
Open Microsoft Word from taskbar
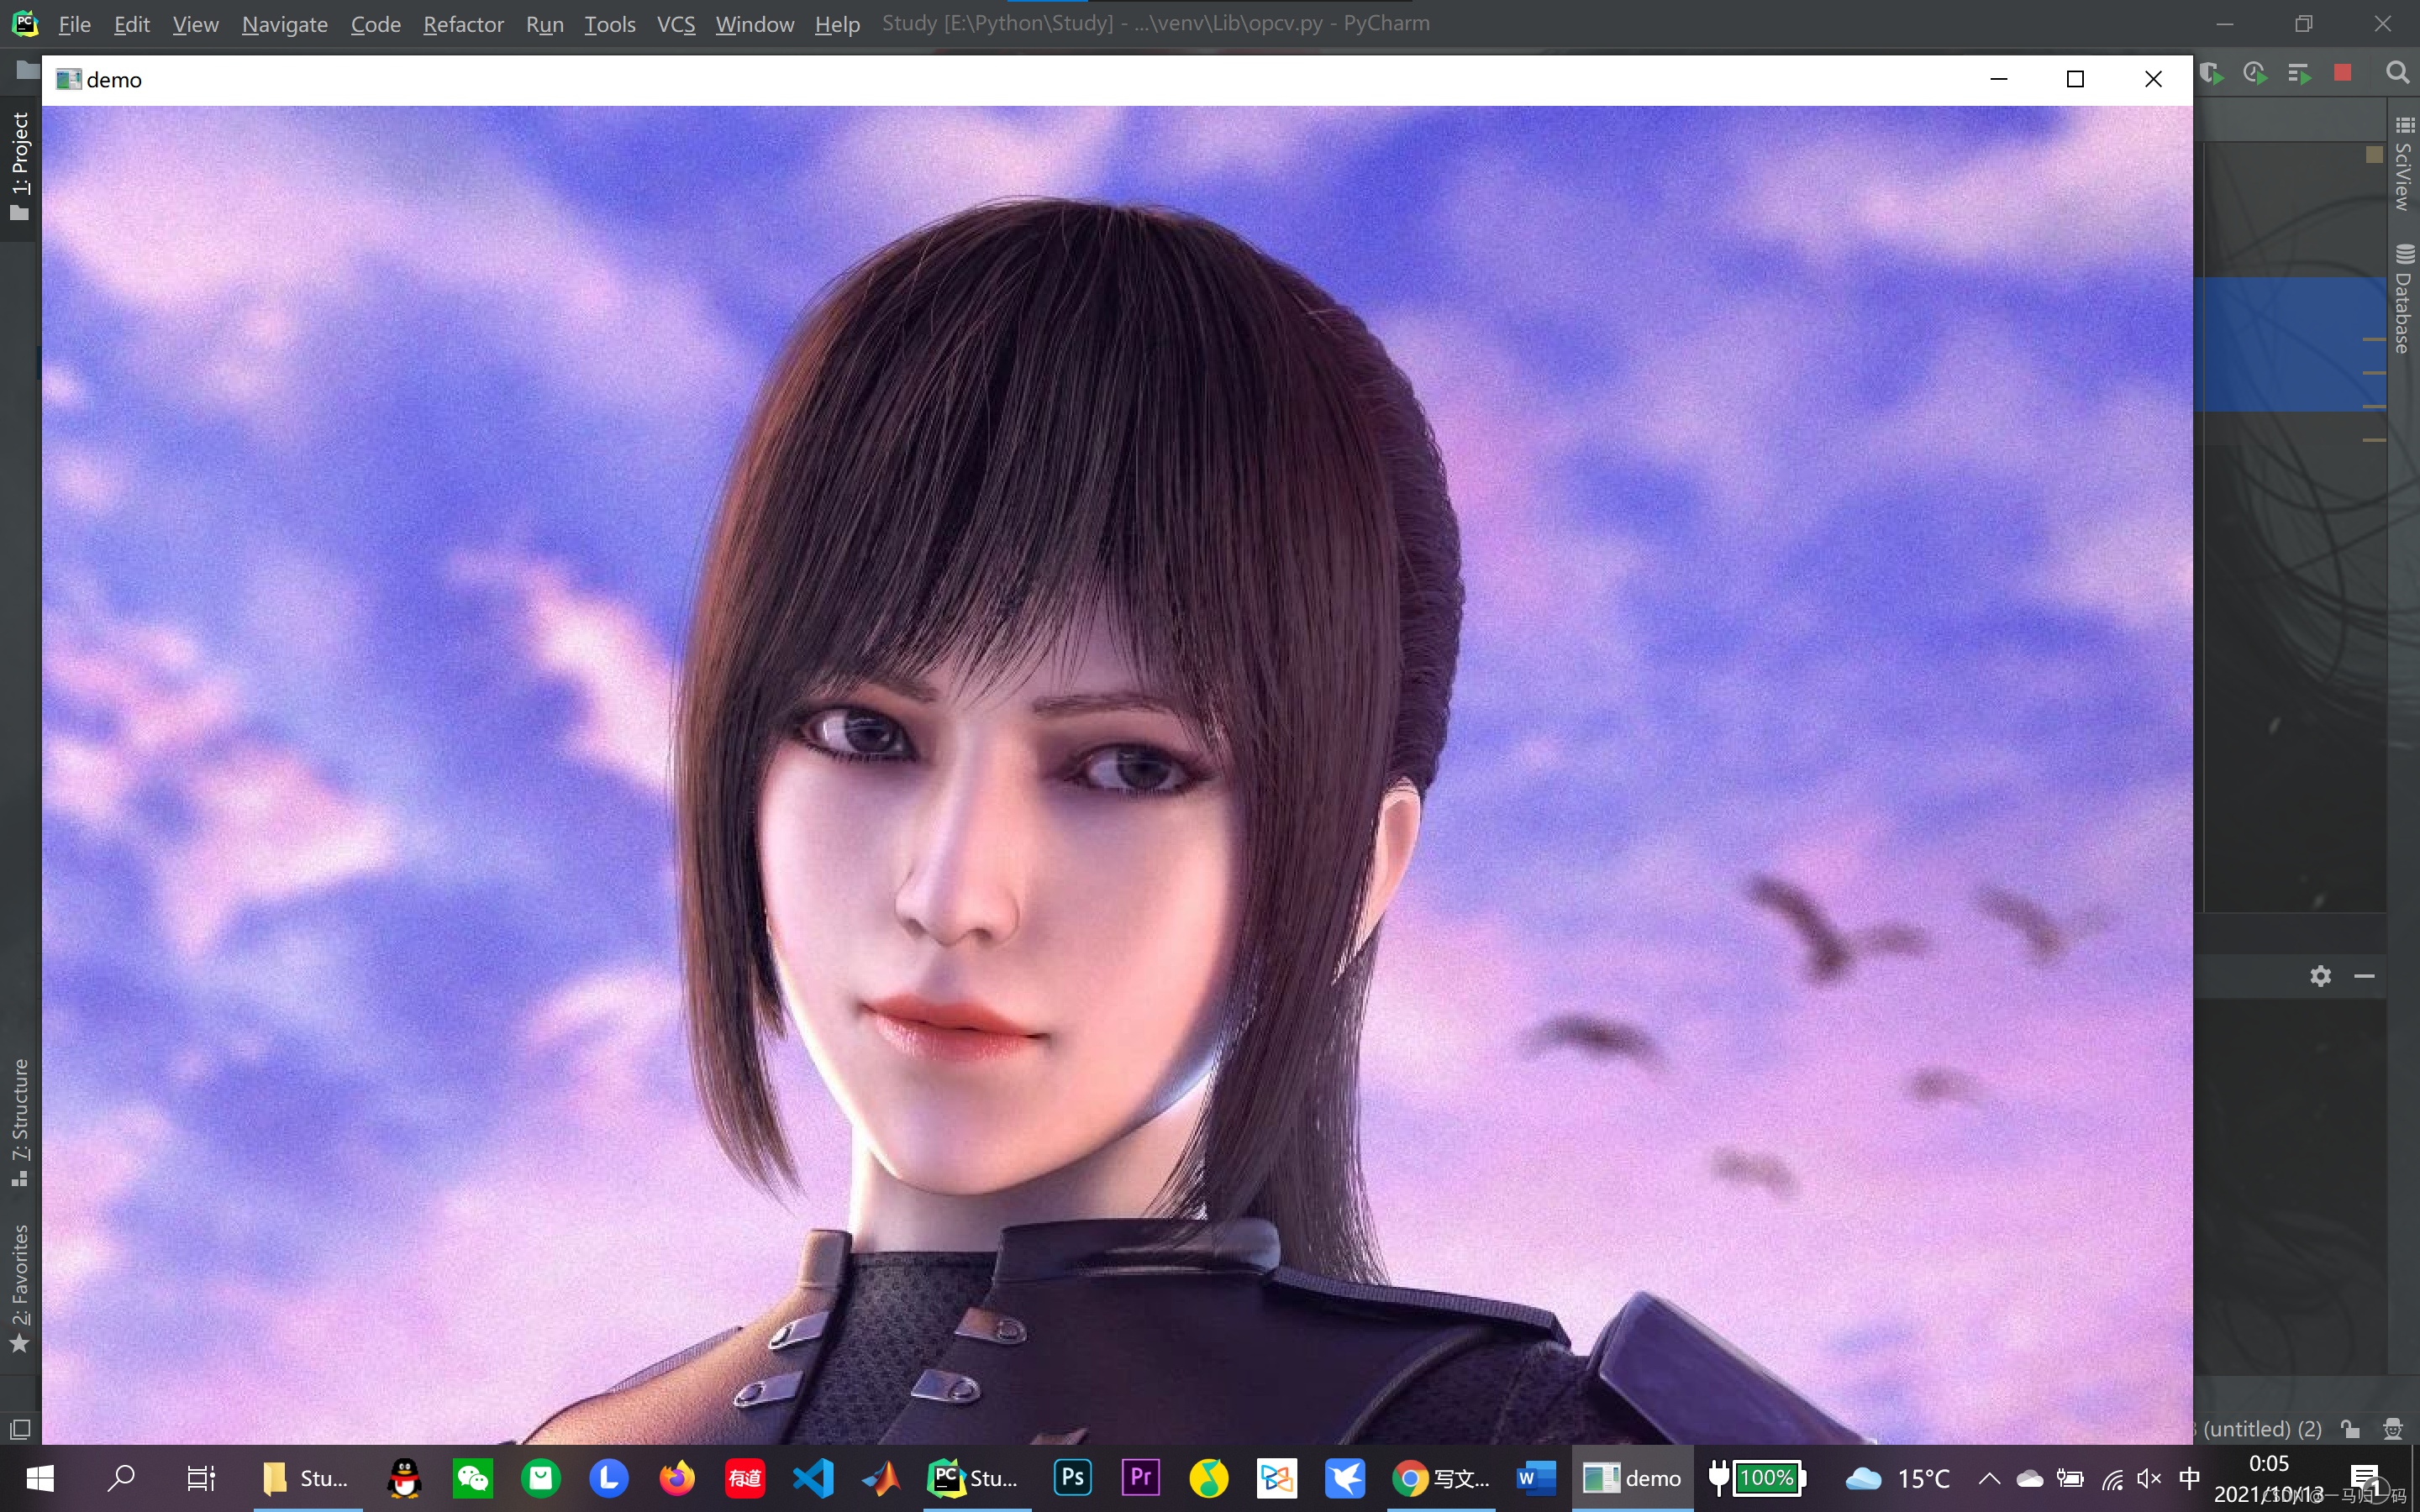click(x=1536, y=1478)
